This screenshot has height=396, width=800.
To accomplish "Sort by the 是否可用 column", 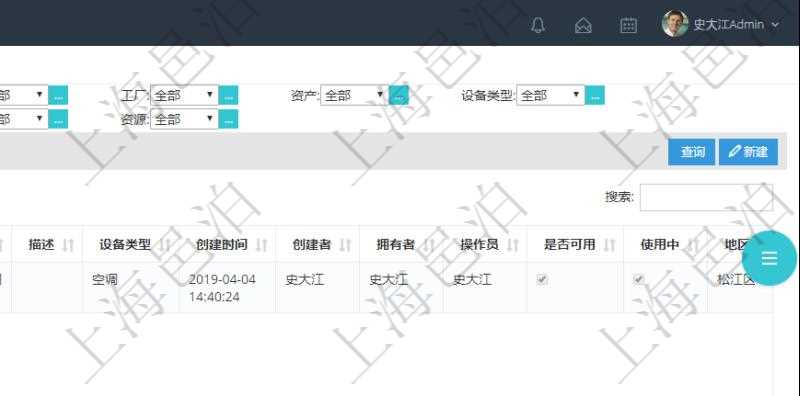I will point(575,244).
